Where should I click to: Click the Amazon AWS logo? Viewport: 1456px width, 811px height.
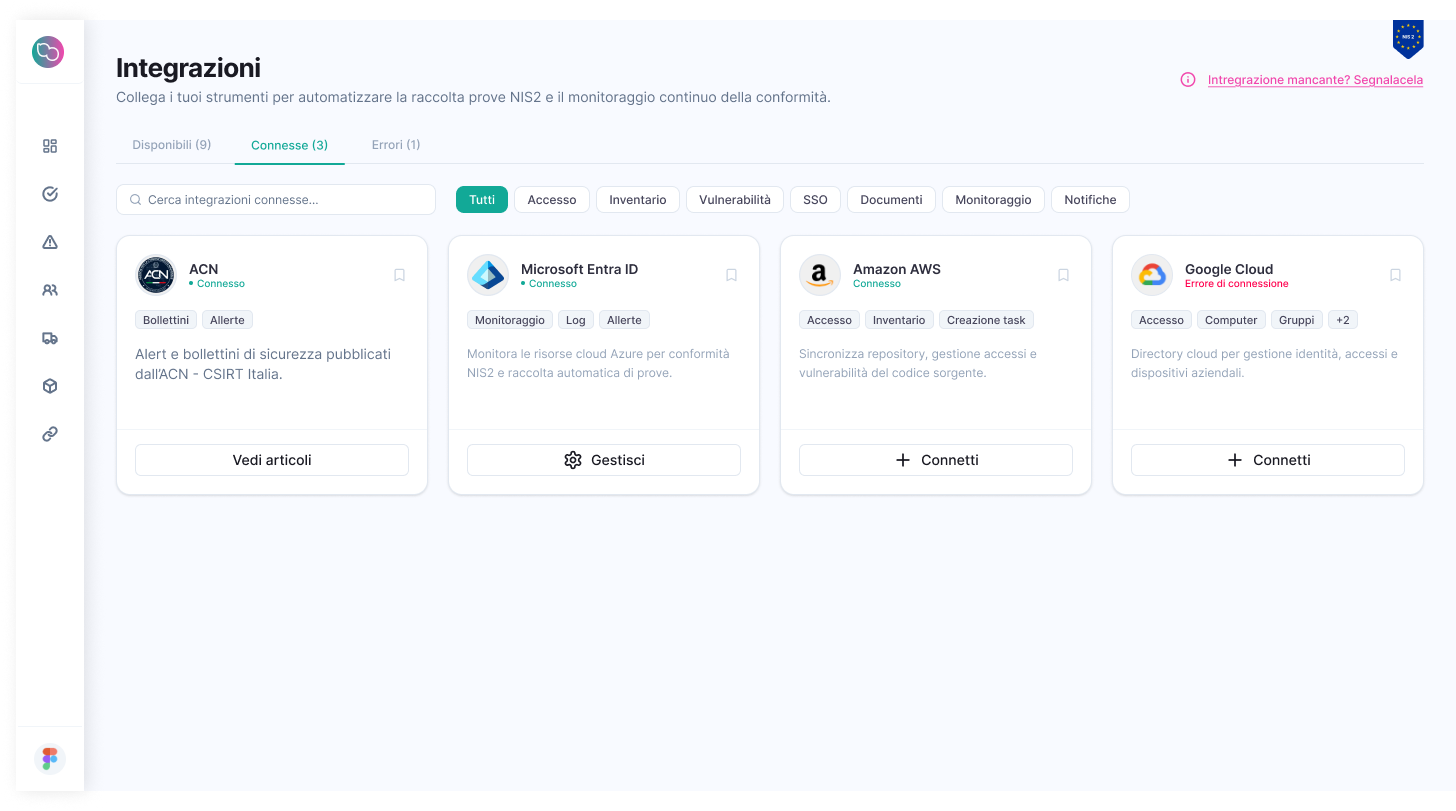(x=820, y=275)
